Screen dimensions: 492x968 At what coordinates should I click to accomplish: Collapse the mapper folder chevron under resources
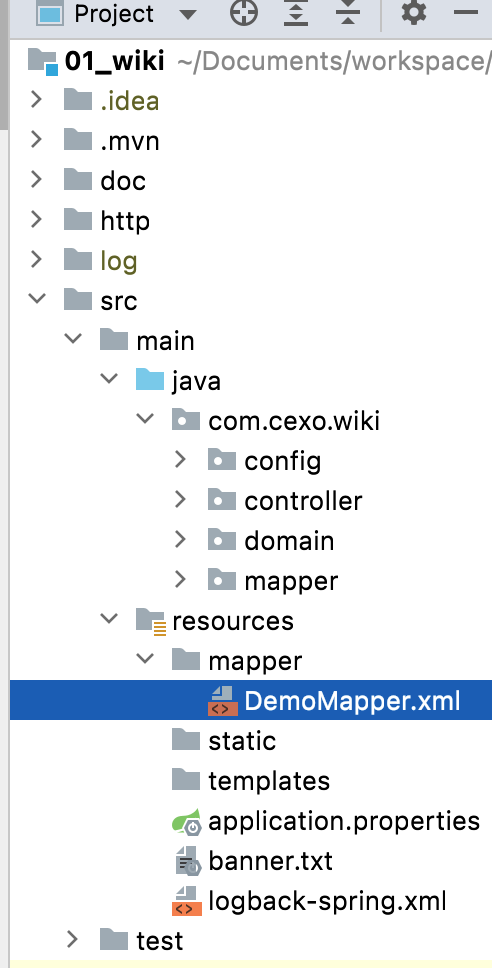[x=145, y=659]
